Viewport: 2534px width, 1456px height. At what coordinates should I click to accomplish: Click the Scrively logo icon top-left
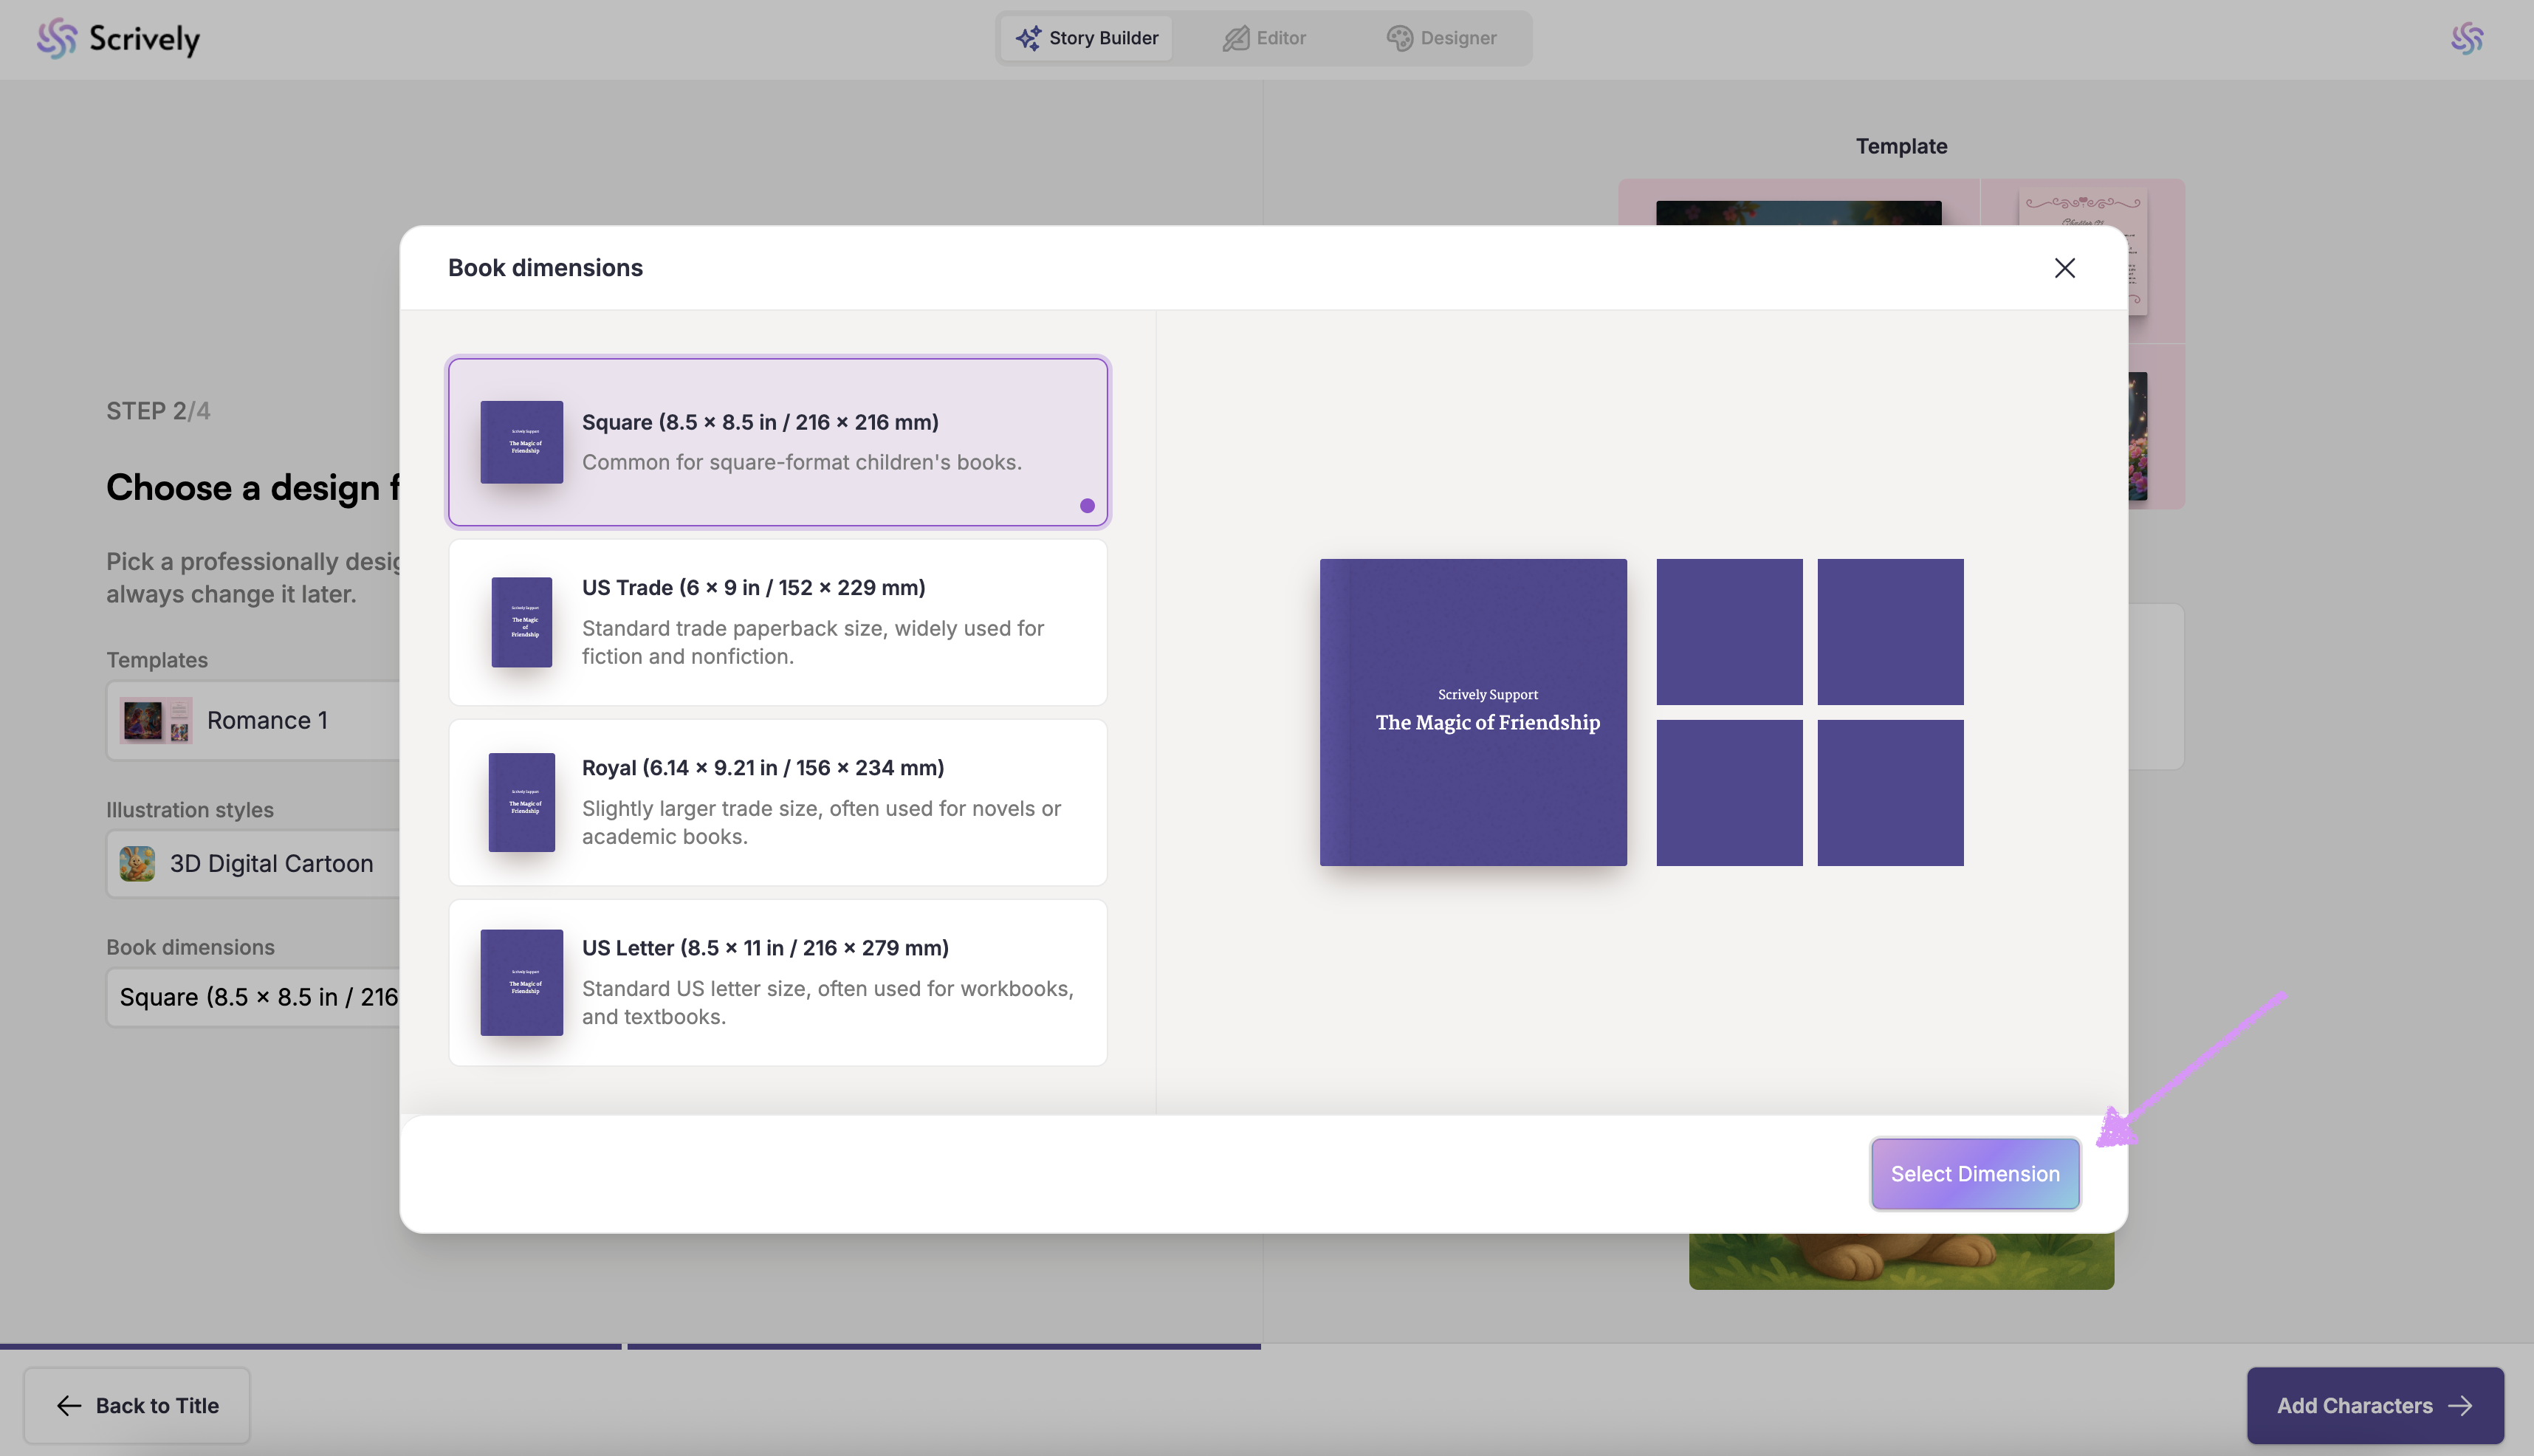coord(57,38)
